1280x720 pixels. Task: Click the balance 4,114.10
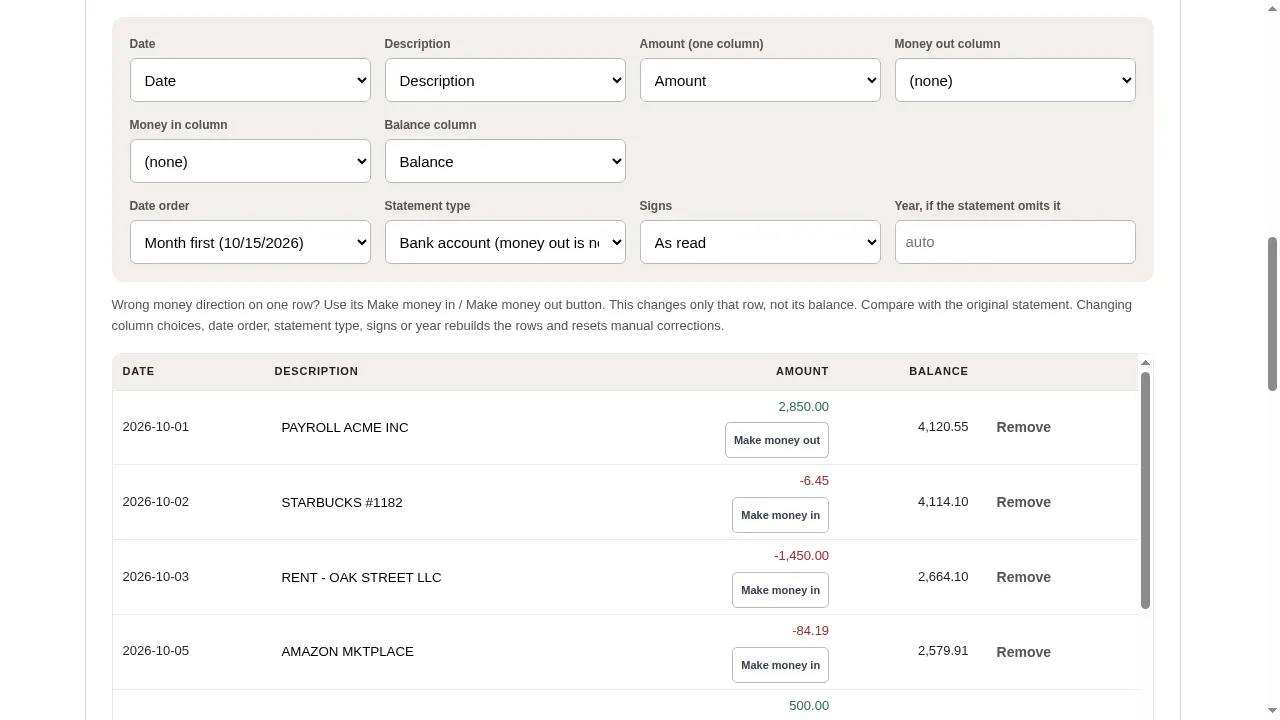tap(943, 502)
